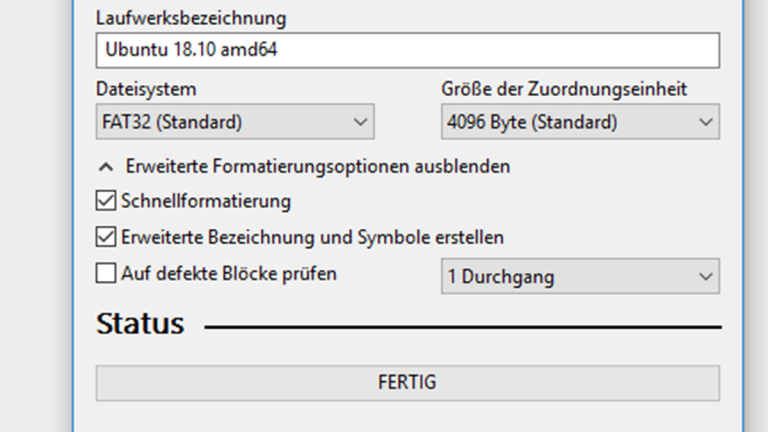This screenshot has height=432, width=768.
Task: Click the chevron icon beside Erweiterte Formatierungsoptionen
Action: 105,167
